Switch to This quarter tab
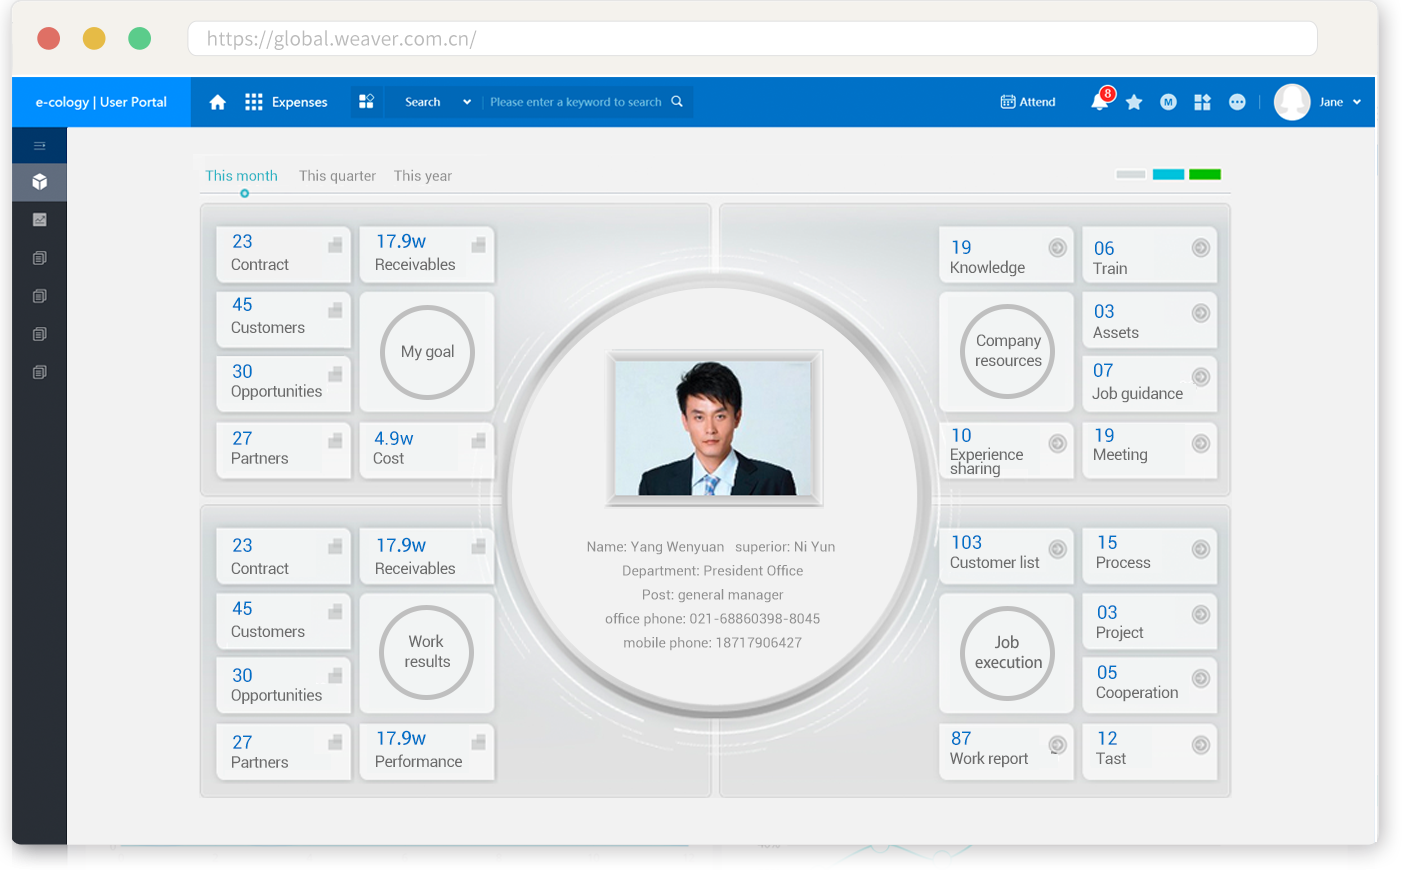 coord(337,176)
